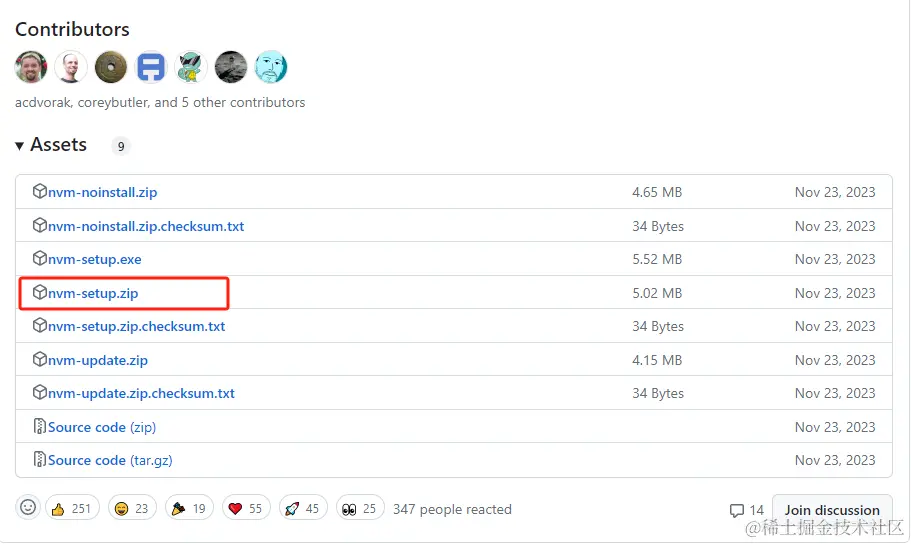Open acdvorak's contributor avatar
Image resolution: width=911 pixels, height=544 pixels.
[31, 67]
